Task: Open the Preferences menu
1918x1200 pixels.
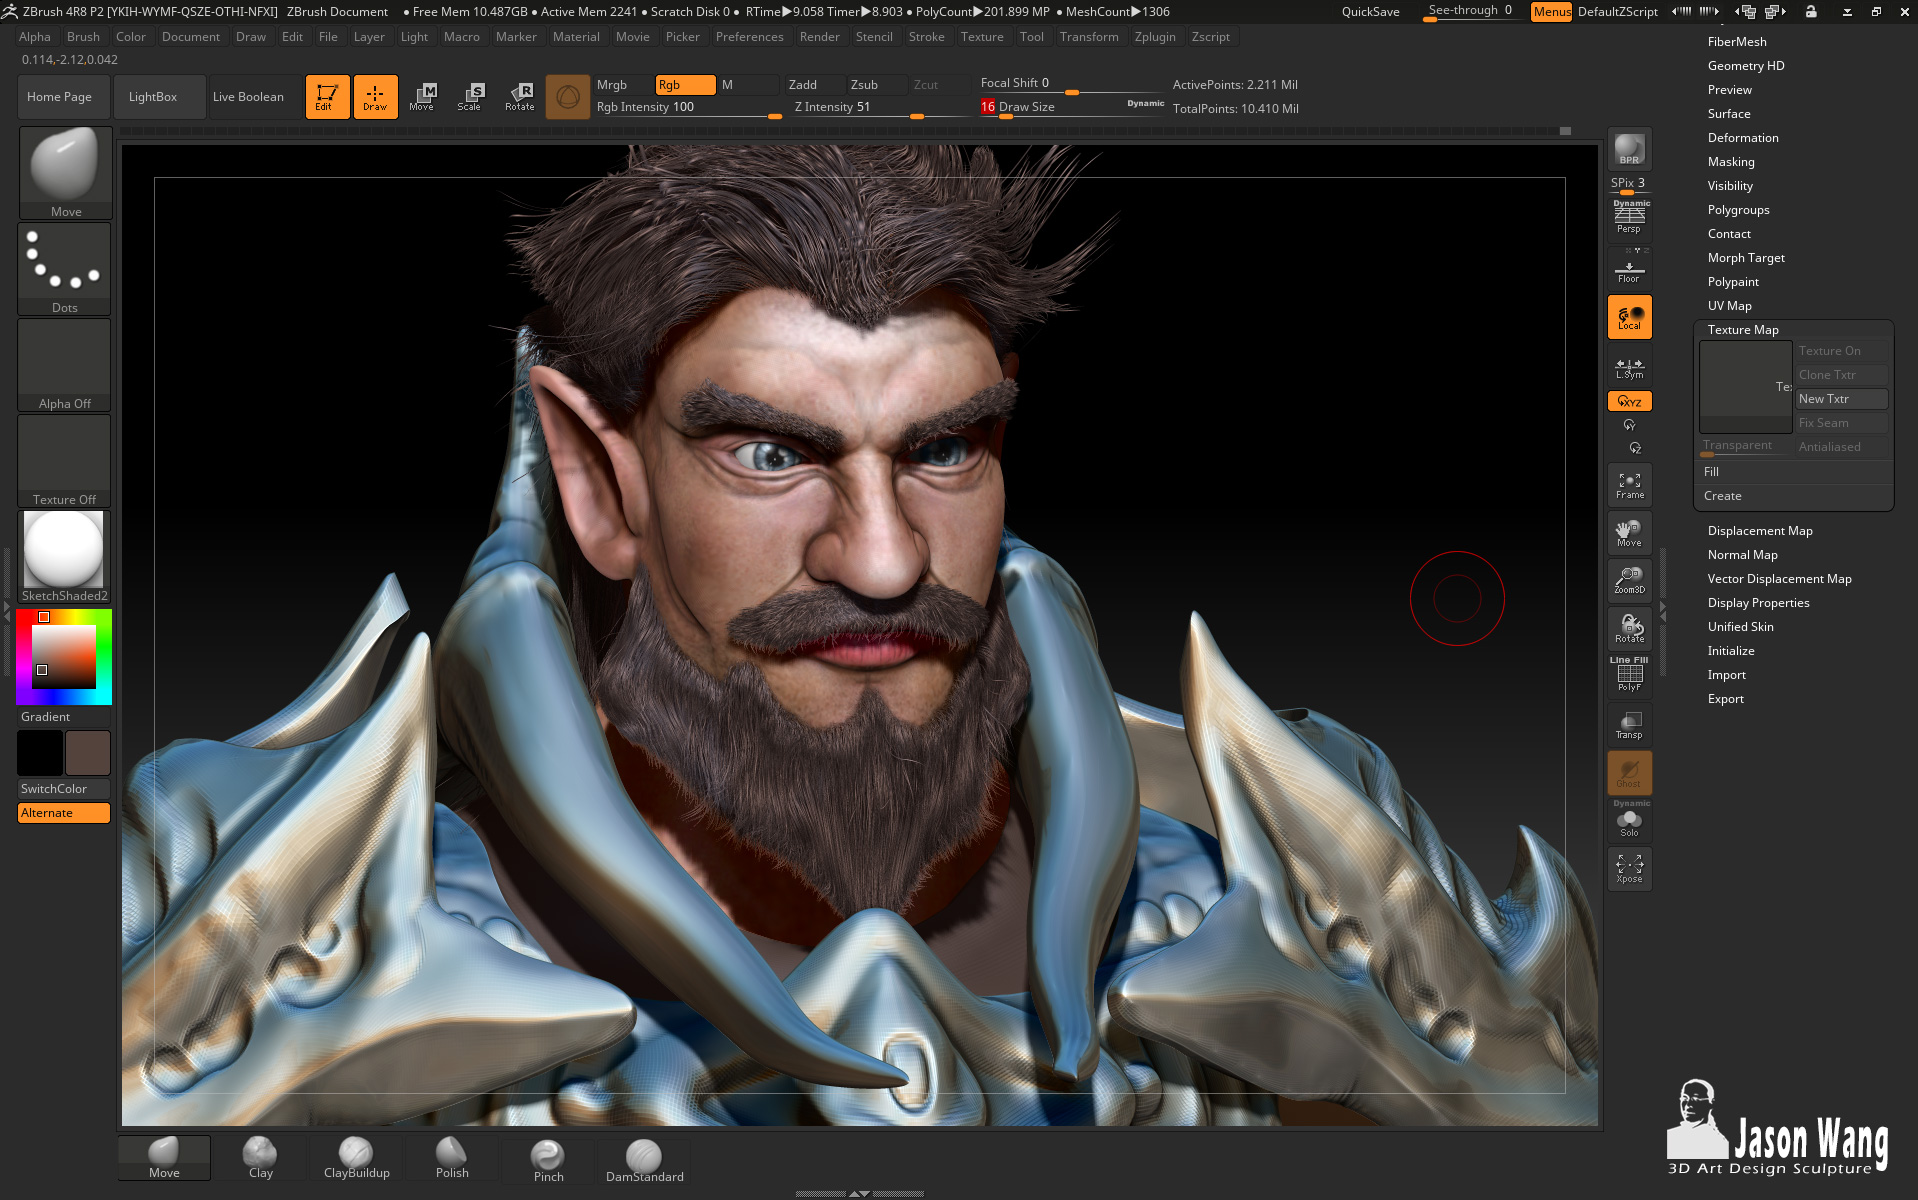Action: (749, 37)
